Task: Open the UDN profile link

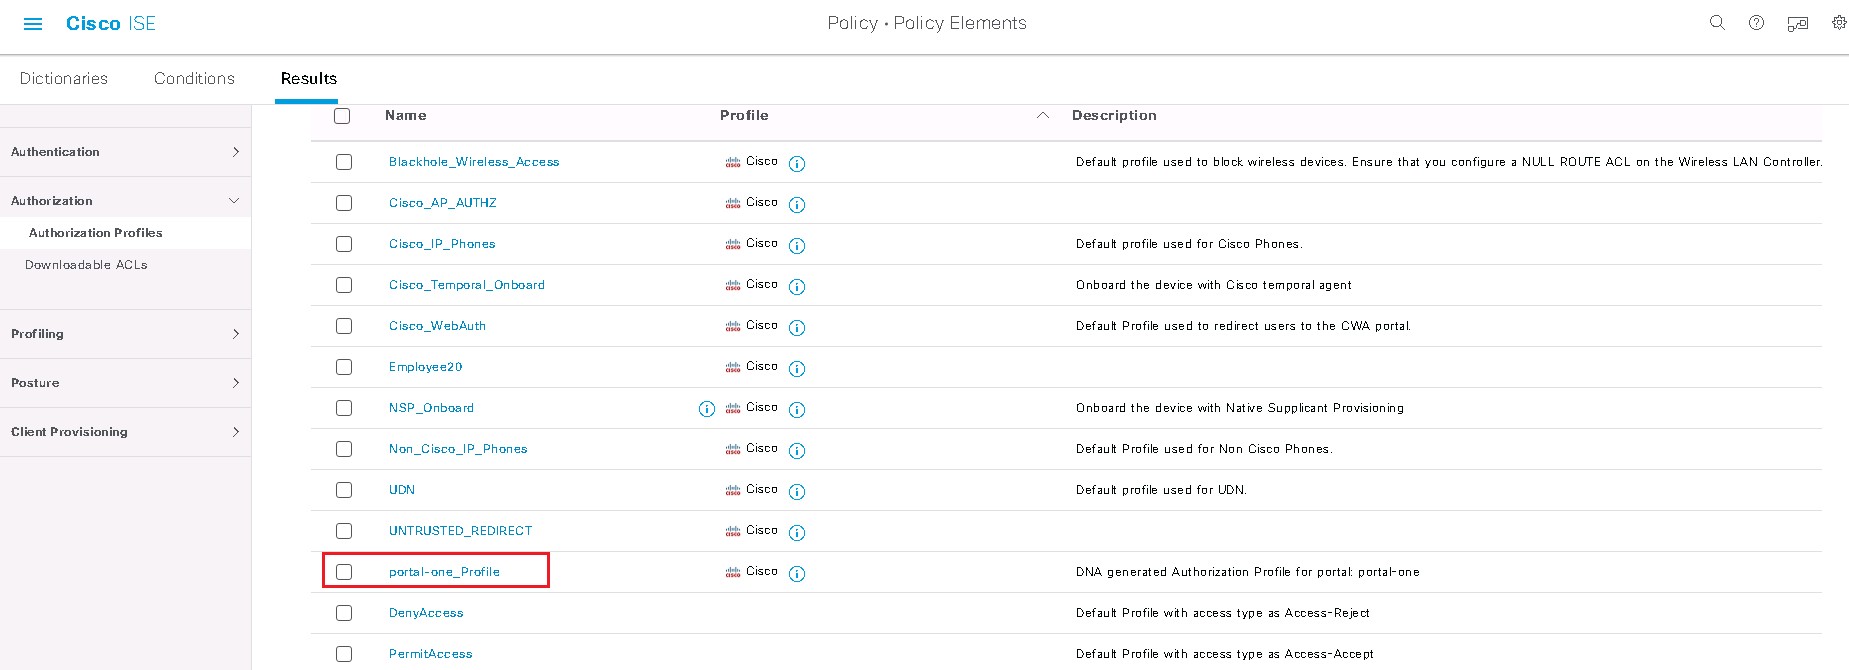Action: click(402, 490)
